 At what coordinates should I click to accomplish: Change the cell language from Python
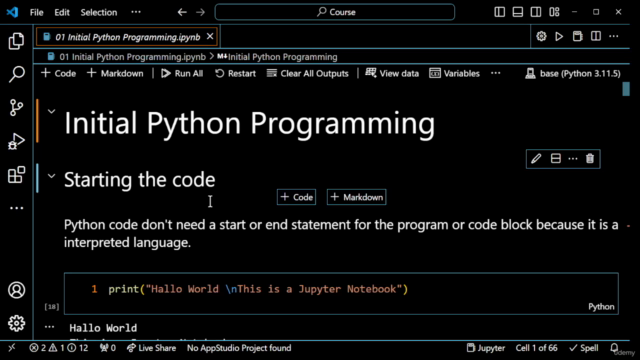(601, 307)
